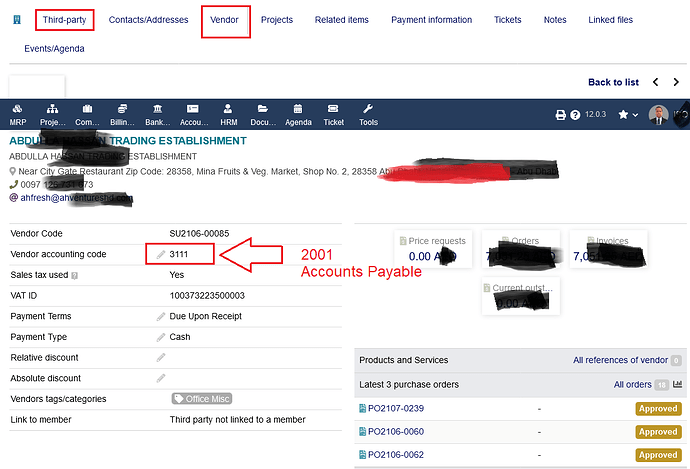Open the Payment information tab

[x=431, y=20]
